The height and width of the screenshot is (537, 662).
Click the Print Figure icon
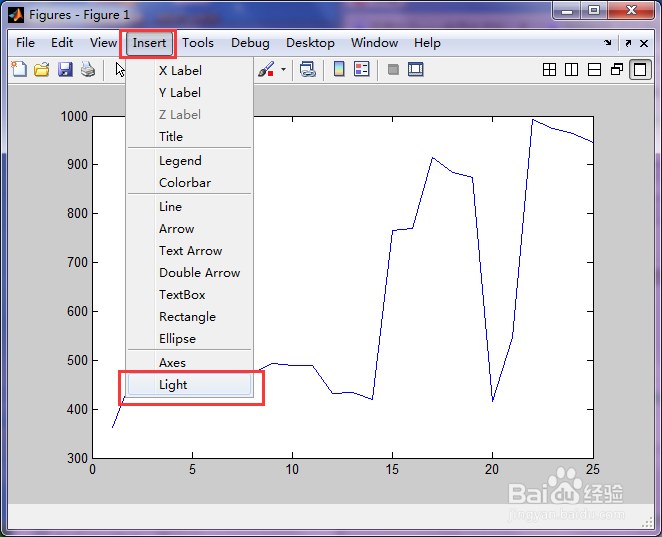(88, 69)
